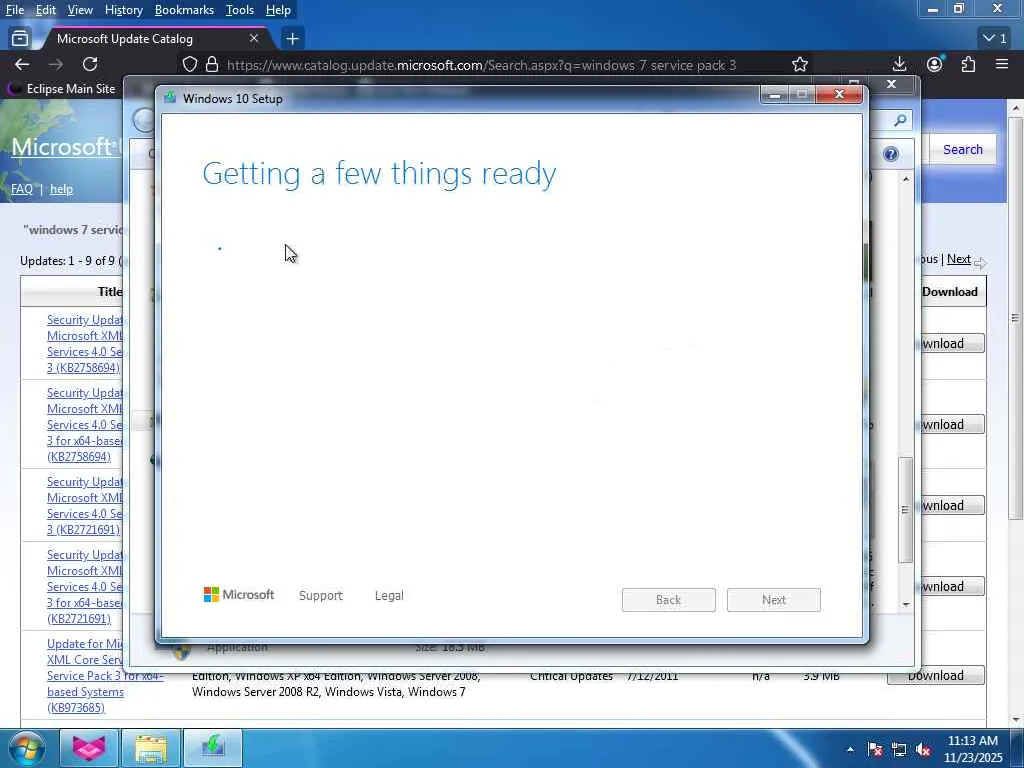
Task: Open the Bookmarks menu
Action: (x=184, y=10)
